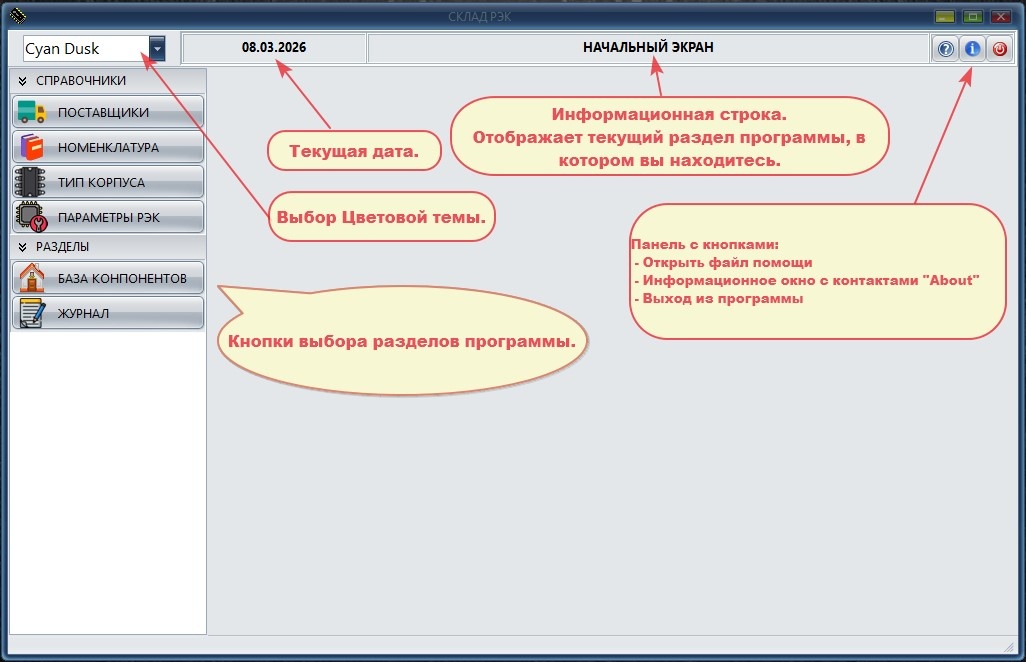Click the СПРАВОЧНИКИ header label
The image size is (1026, 662).
point(81,80)
